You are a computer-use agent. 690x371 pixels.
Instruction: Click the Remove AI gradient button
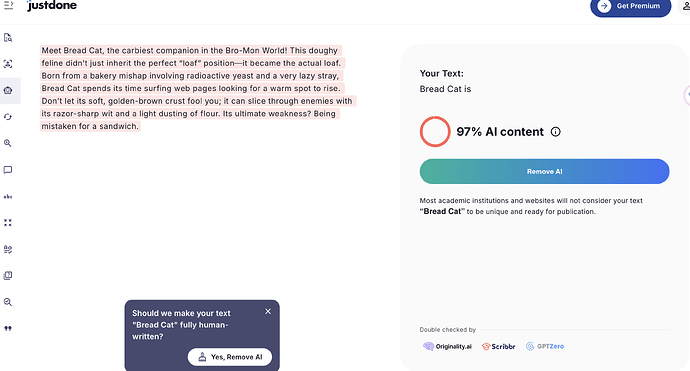(x=544, y=172)
